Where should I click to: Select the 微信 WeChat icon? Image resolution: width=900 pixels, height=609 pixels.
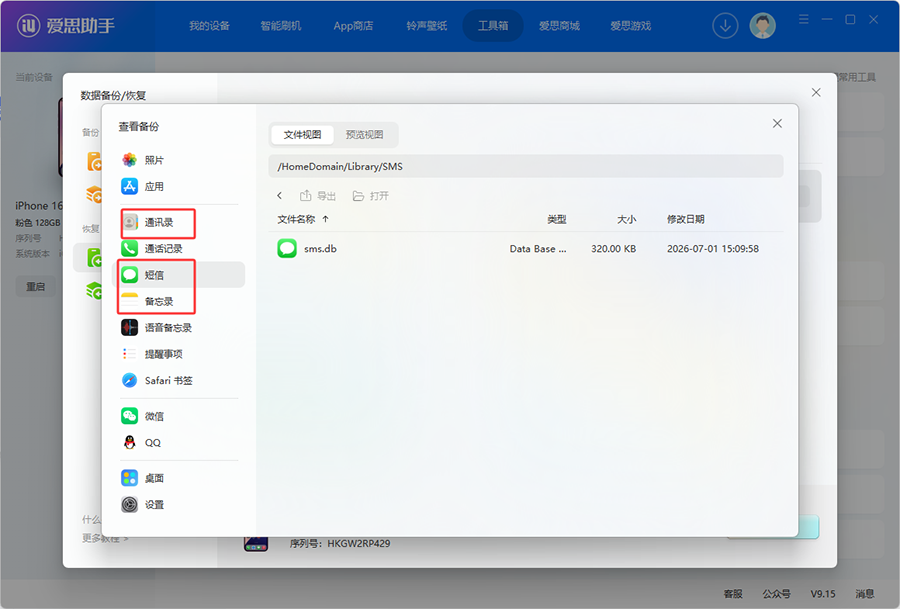point(130,416)
